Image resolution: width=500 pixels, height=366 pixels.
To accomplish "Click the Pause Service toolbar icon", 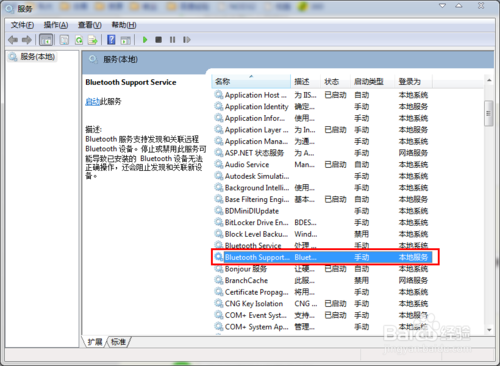I will (172, 40).
